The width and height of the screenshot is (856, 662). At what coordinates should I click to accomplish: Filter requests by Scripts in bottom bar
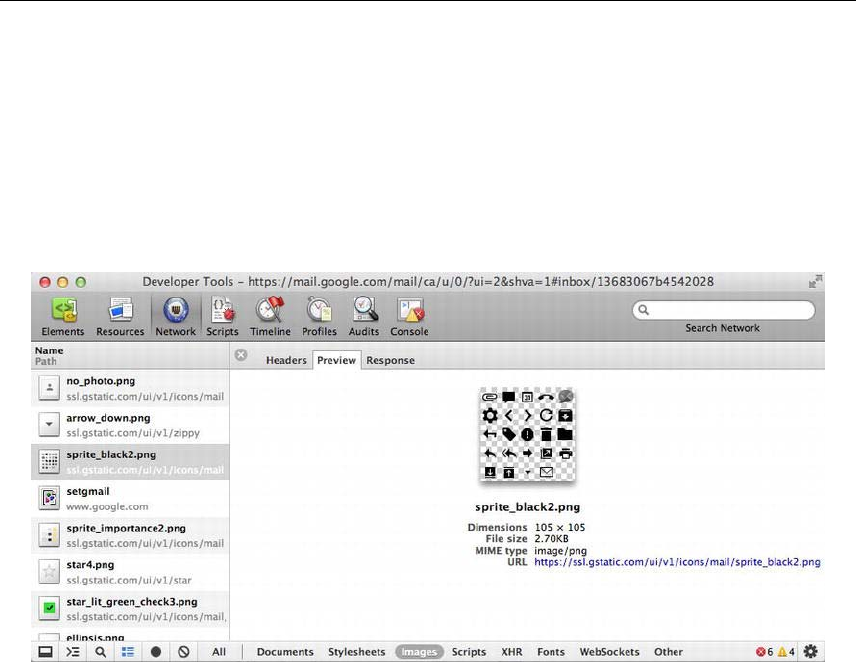click(x=468, y=652)
